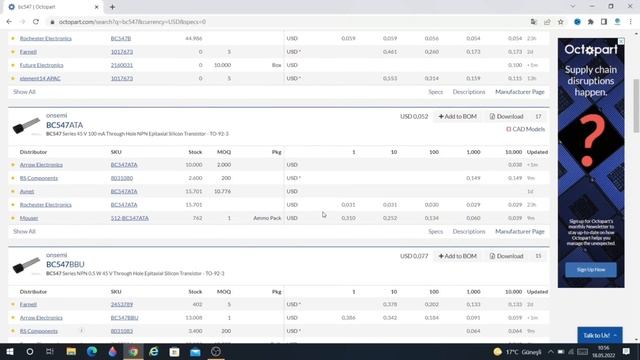Close the Octopart sidebar ad
Viewport: 640px width, 360px height.
pyautogui.click(x=621, y=41)
